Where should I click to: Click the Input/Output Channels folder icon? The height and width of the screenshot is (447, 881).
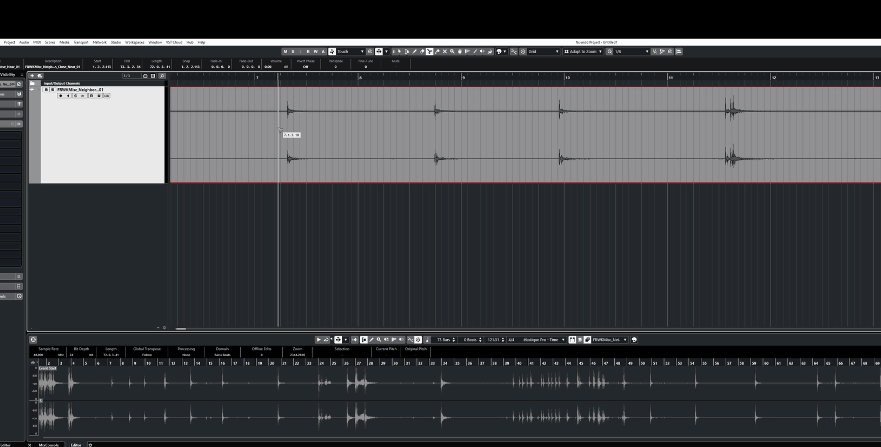(33, 84)
